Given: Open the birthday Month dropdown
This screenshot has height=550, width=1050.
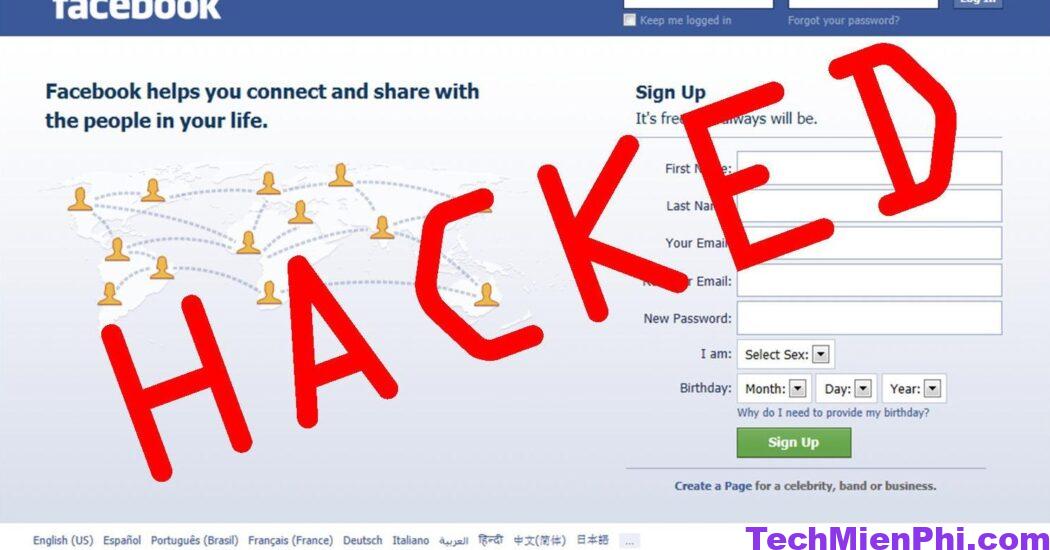Looking at the screenshot, I should click(774, 389).
